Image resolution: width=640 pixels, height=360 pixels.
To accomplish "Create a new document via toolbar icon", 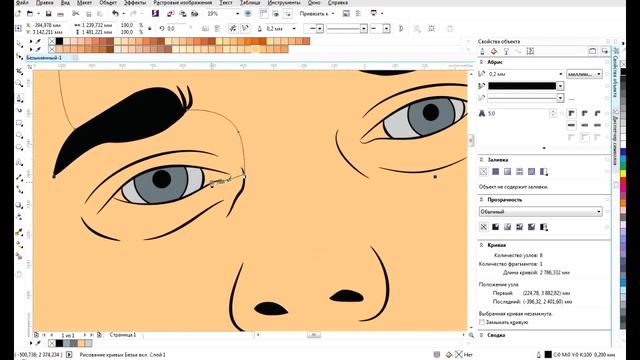I will (x=18, y=13).
